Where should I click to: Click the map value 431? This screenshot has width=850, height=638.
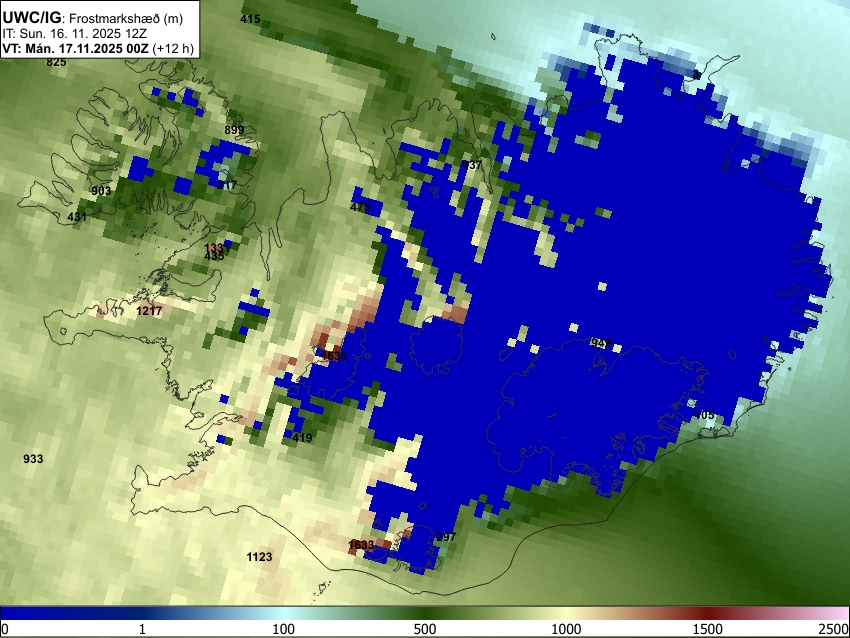[x=77, y=217]
